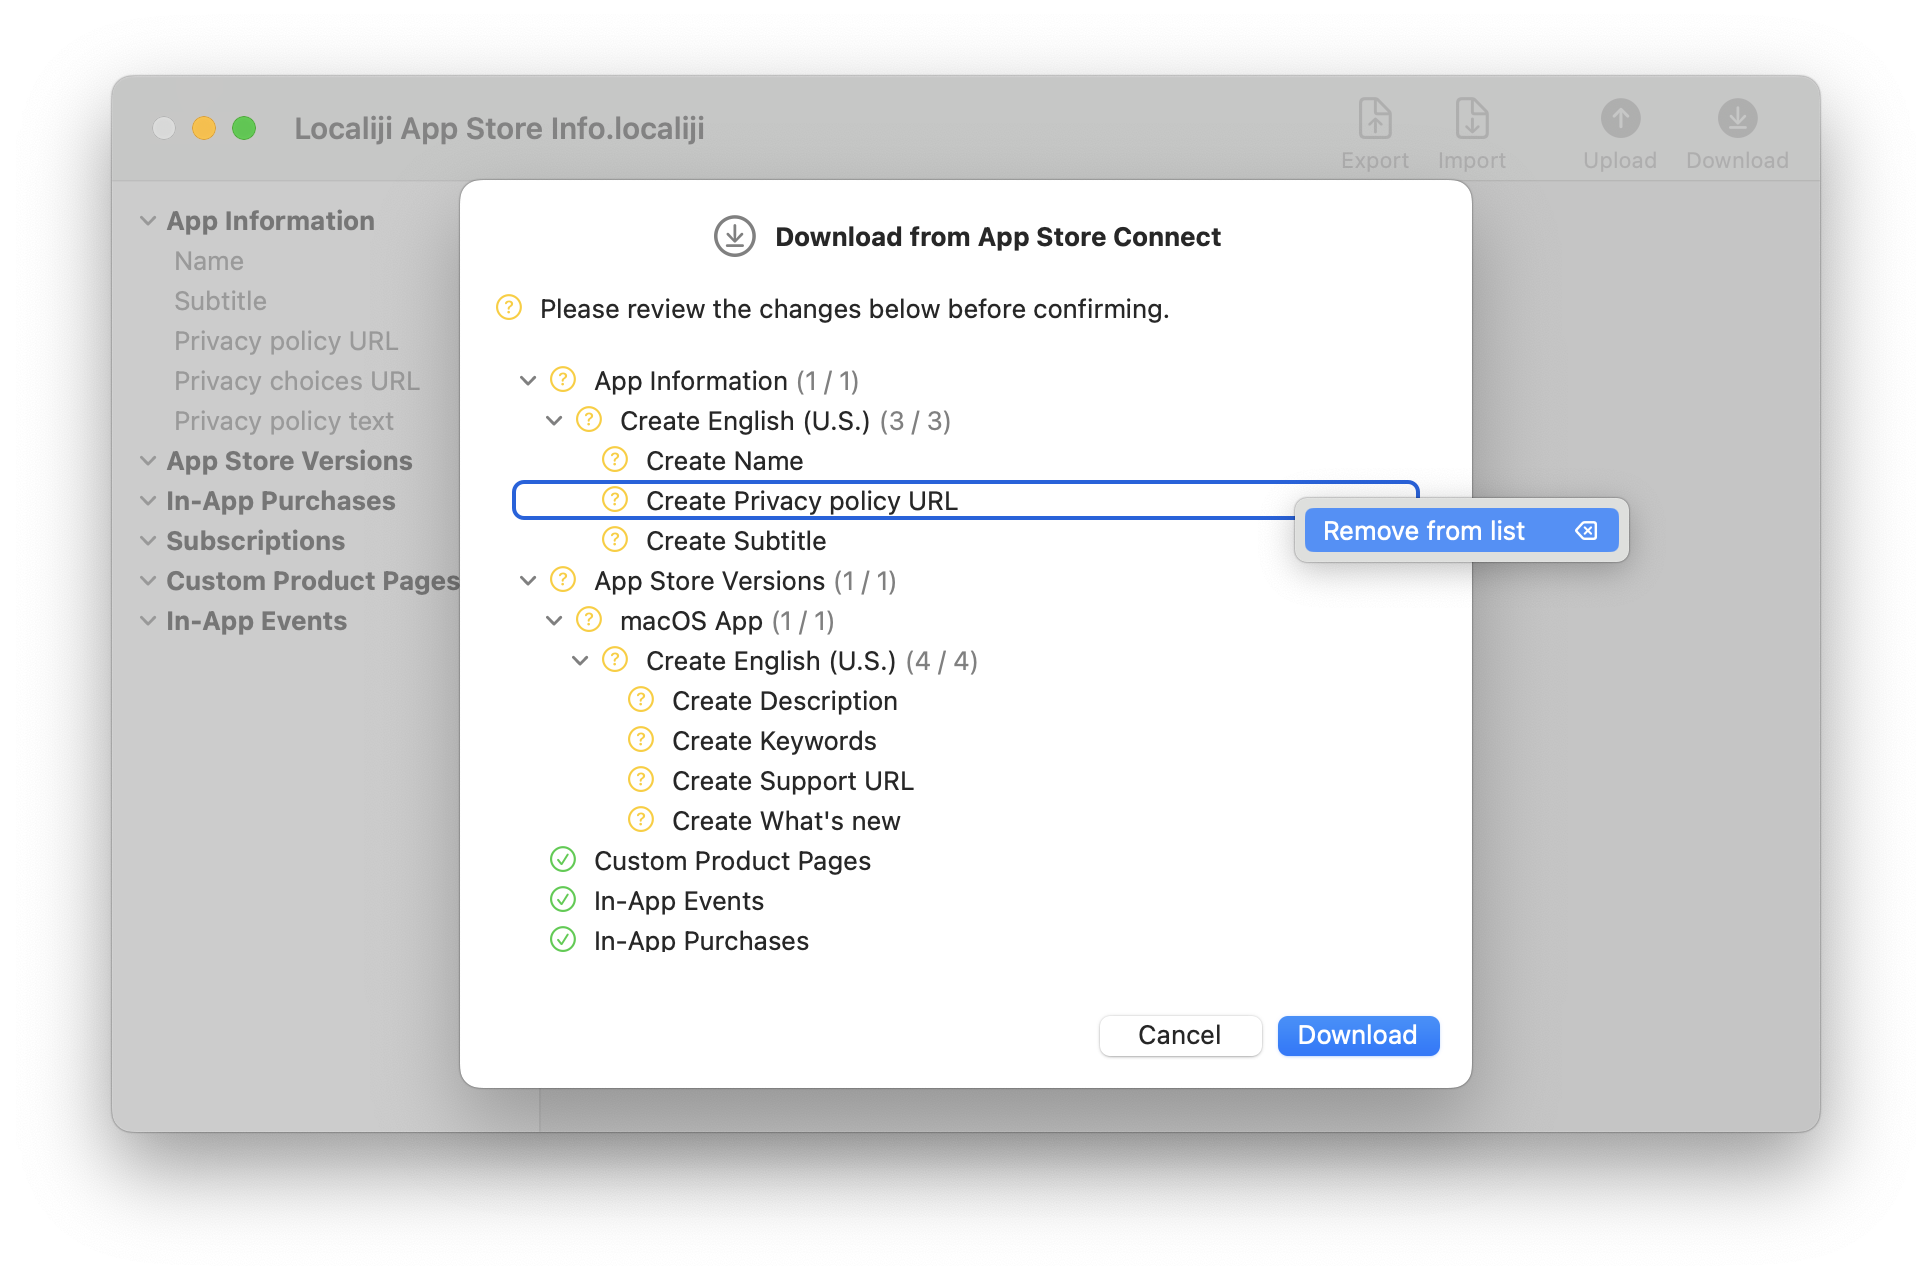The height and width of the screenshot is (1280, 1932).
Task: Click green checkmark beside In-App Events
Action: [x=563, y=900]
